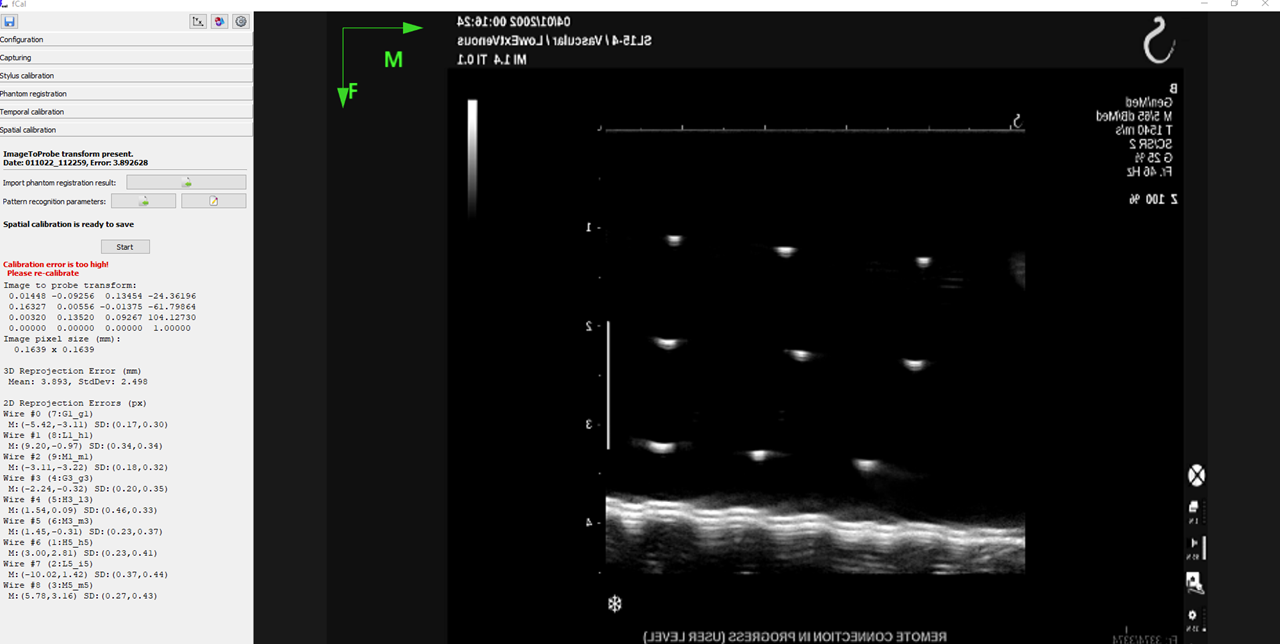Open the Temporal calibration section
1280x644 pixels.
[x=126, y=111]
